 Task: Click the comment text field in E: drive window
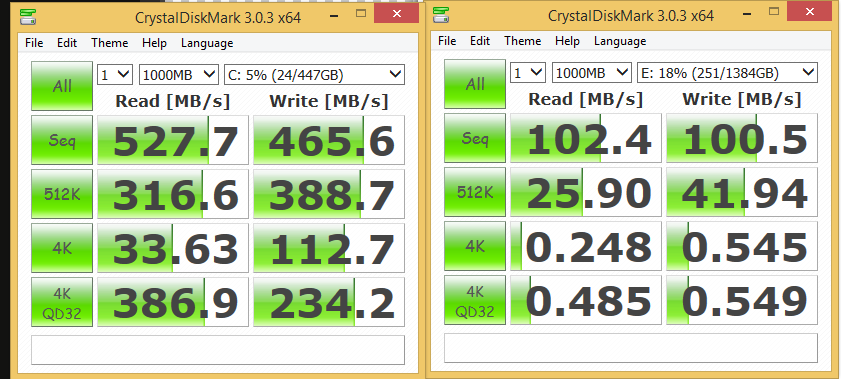click(x=631, y=348)
